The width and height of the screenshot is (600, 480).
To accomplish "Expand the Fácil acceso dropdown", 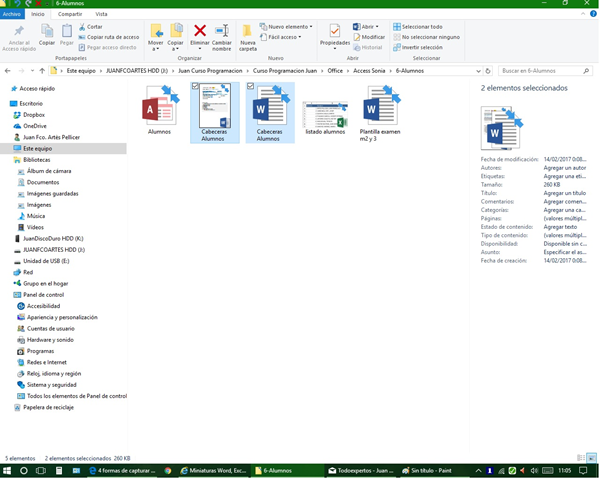I will pyautogui.click(x=283, y=37).
